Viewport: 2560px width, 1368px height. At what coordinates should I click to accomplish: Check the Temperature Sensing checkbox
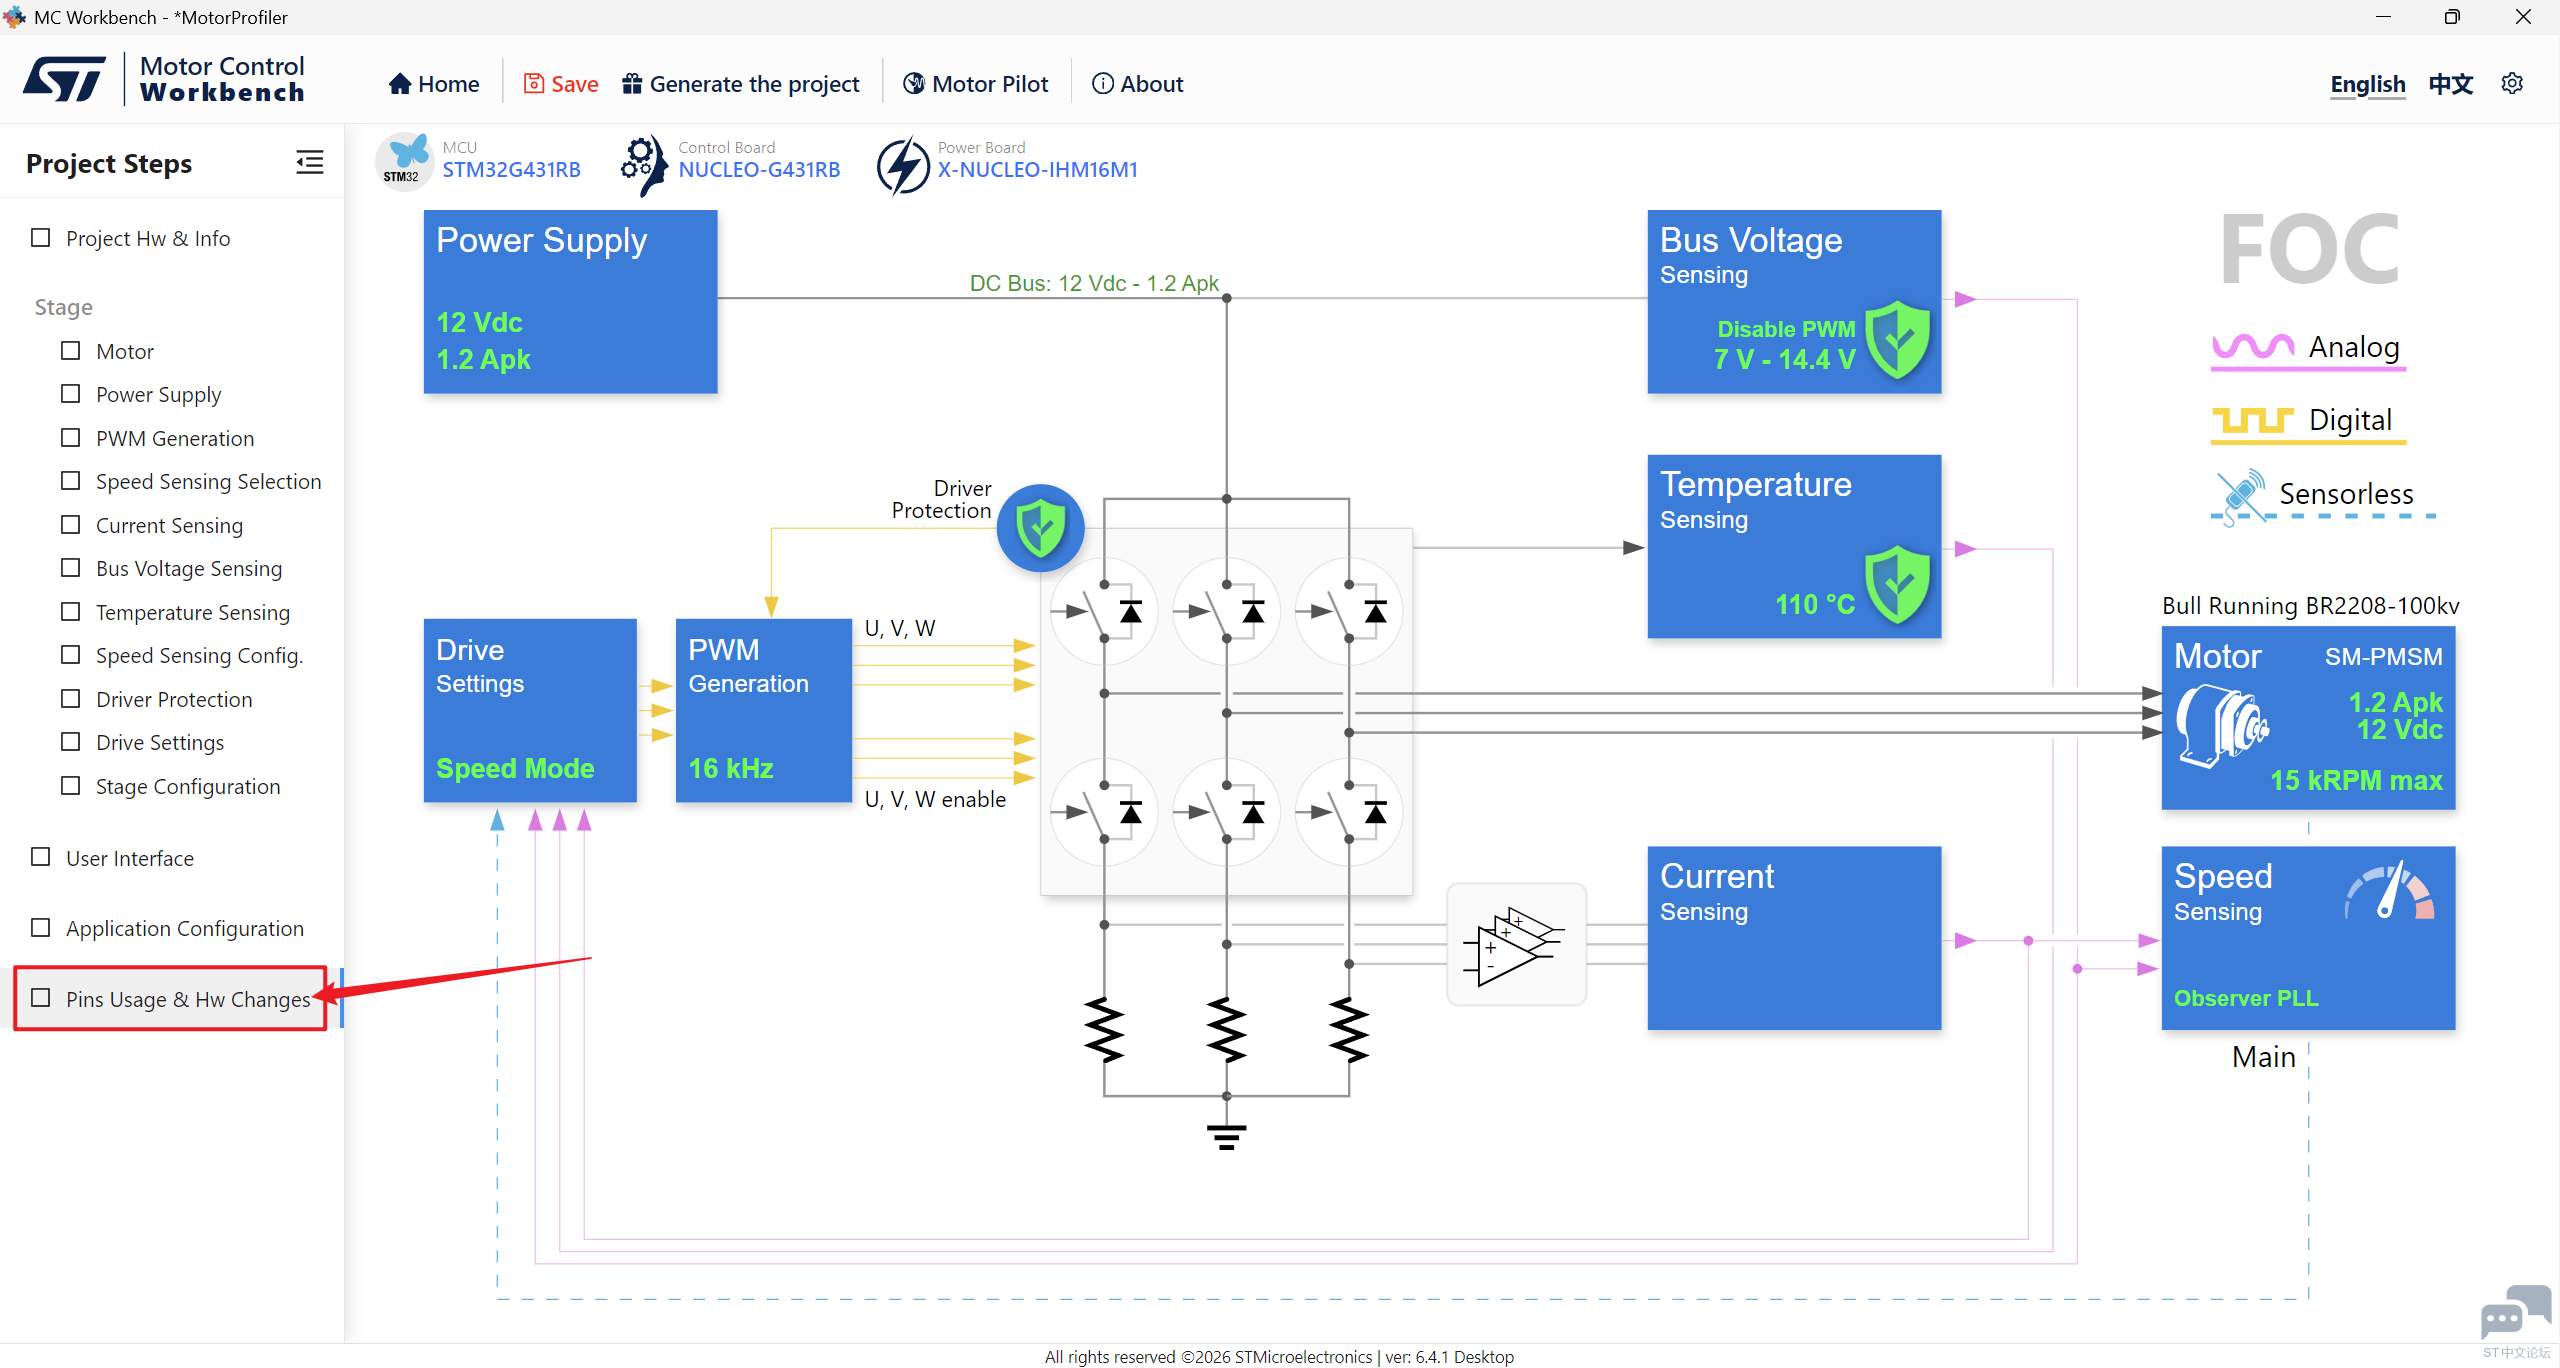[71, 612]
